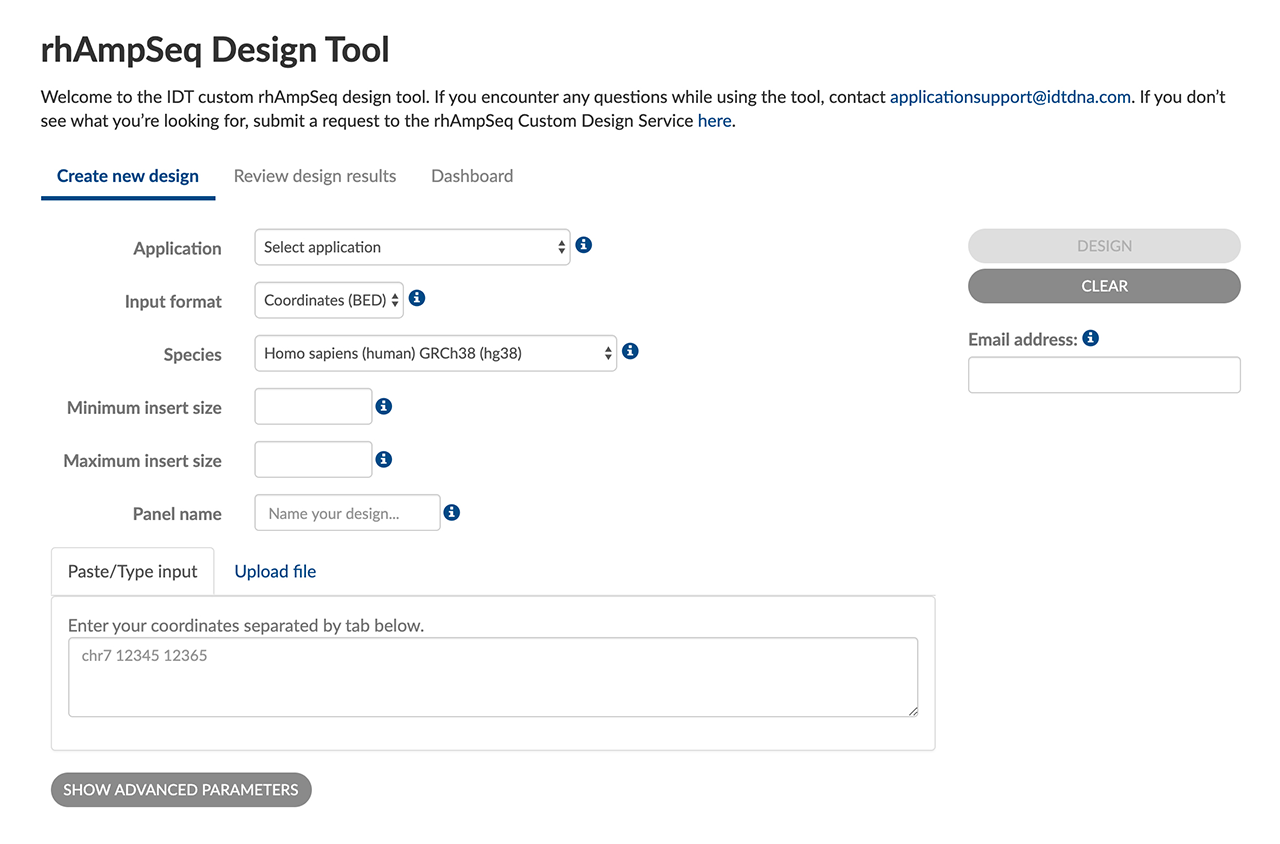Focus the Minimum insert size field

313,406
